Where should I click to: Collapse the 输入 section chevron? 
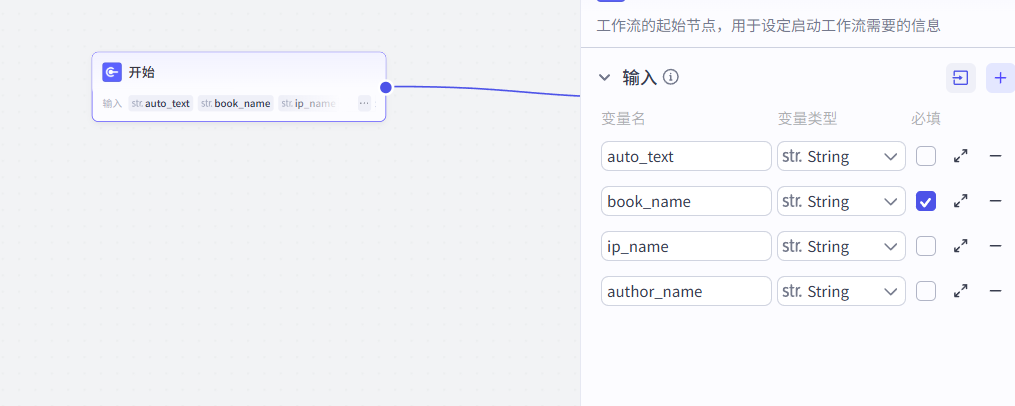(x=604, y=77)
